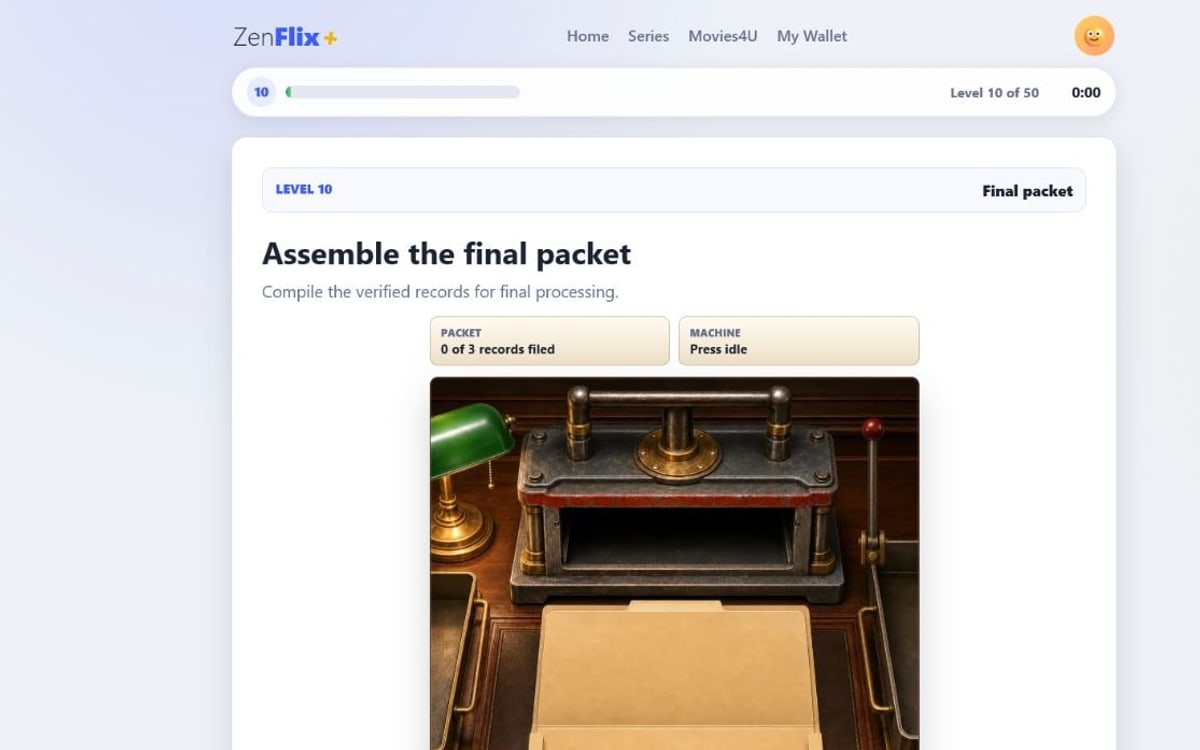Click the press machine top handle
Viewport: 1200px width, 750px height.
coord(677,397)
